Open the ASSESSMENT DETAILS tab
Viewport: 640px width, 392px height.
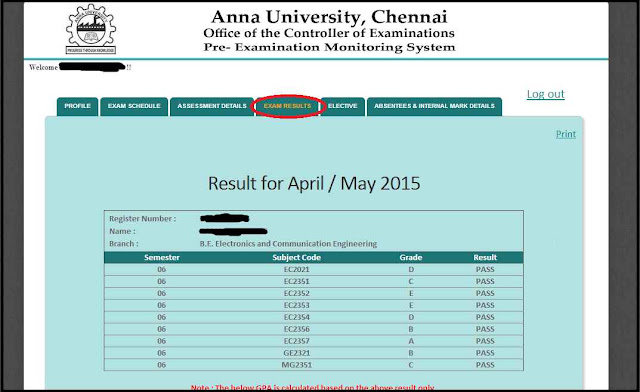(x=212, y=107)
